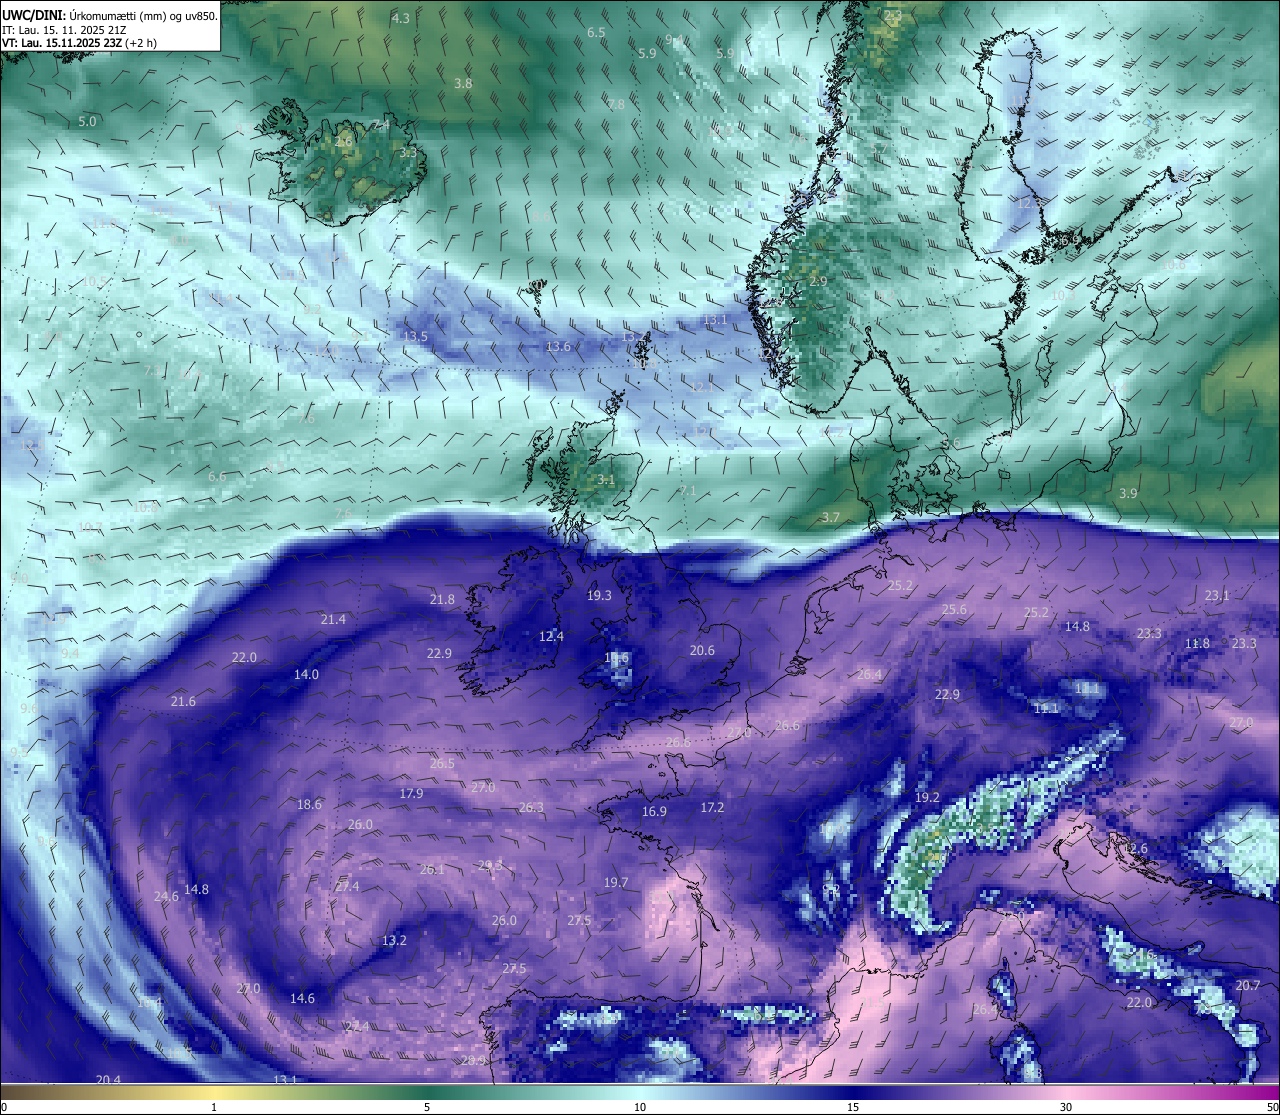Select the 23.1 value near the eastern edge
The height and width of the screenshot is (1115, 1280).
[1217, 595]
